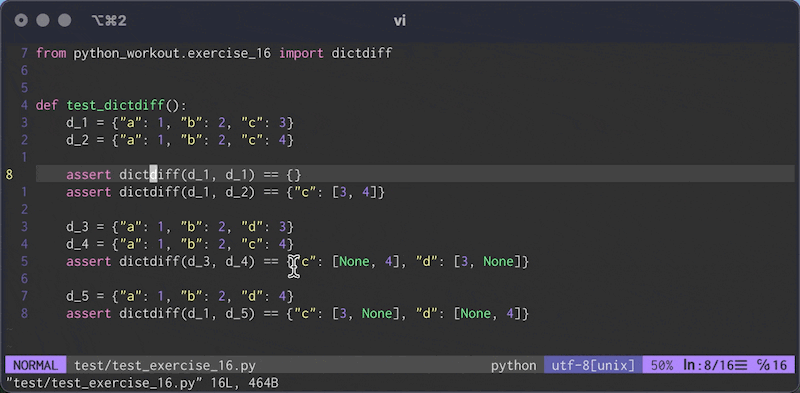800x393 pixels.
Task: Click the first None in d_3 assertion
Action: (x=354, y=261)
